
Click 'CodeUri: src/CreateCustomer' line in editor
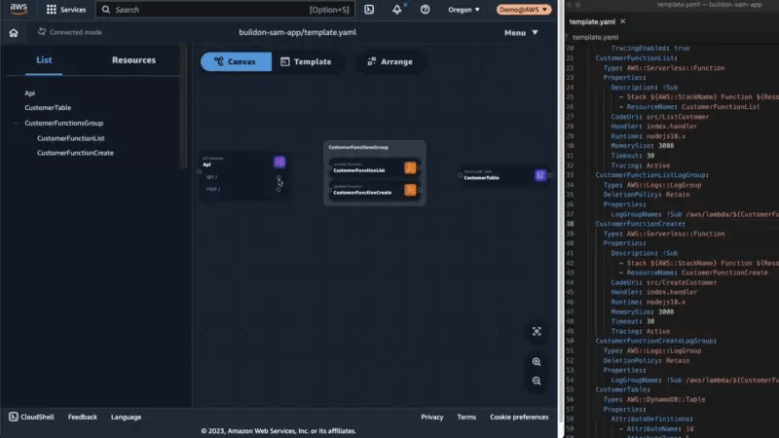pyautogui.click(x=664, y=283)
